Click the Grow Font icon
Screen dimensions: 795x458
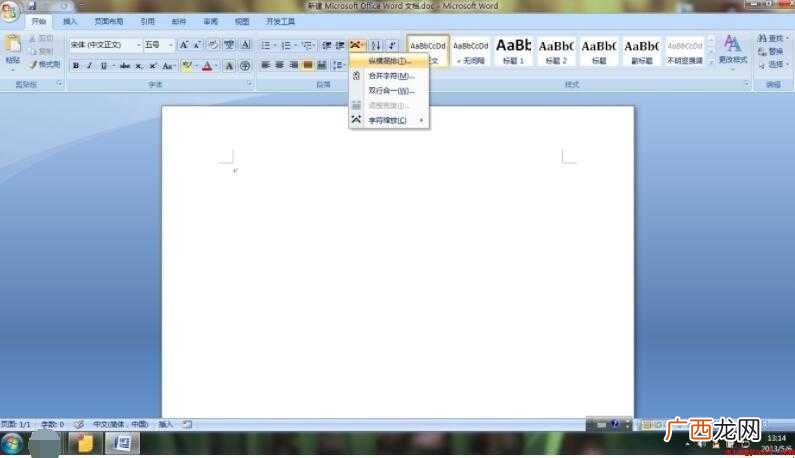[x=184, y=45]
